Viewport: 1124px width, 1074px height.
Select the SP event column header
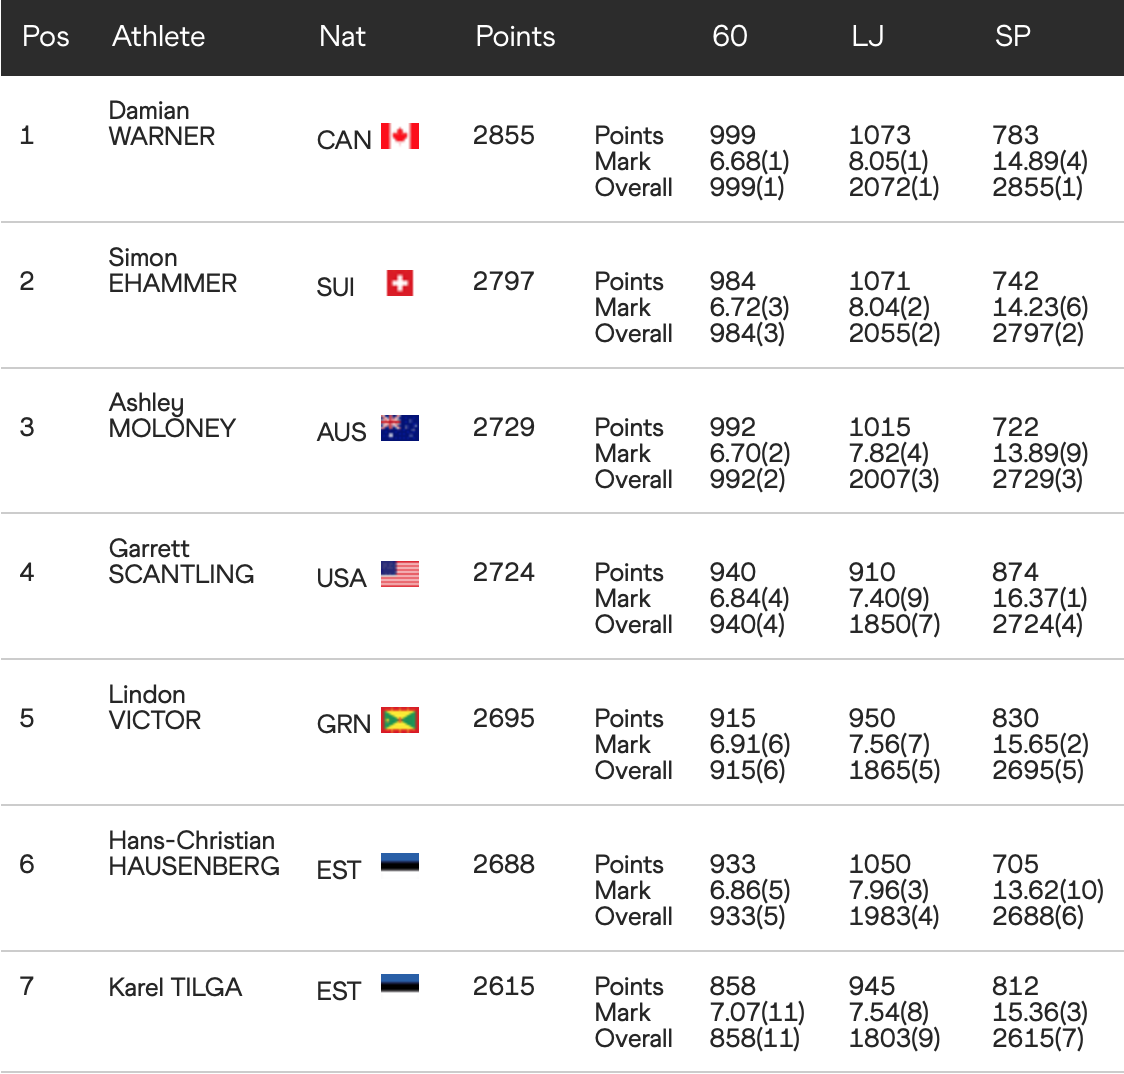[1012, 37]
